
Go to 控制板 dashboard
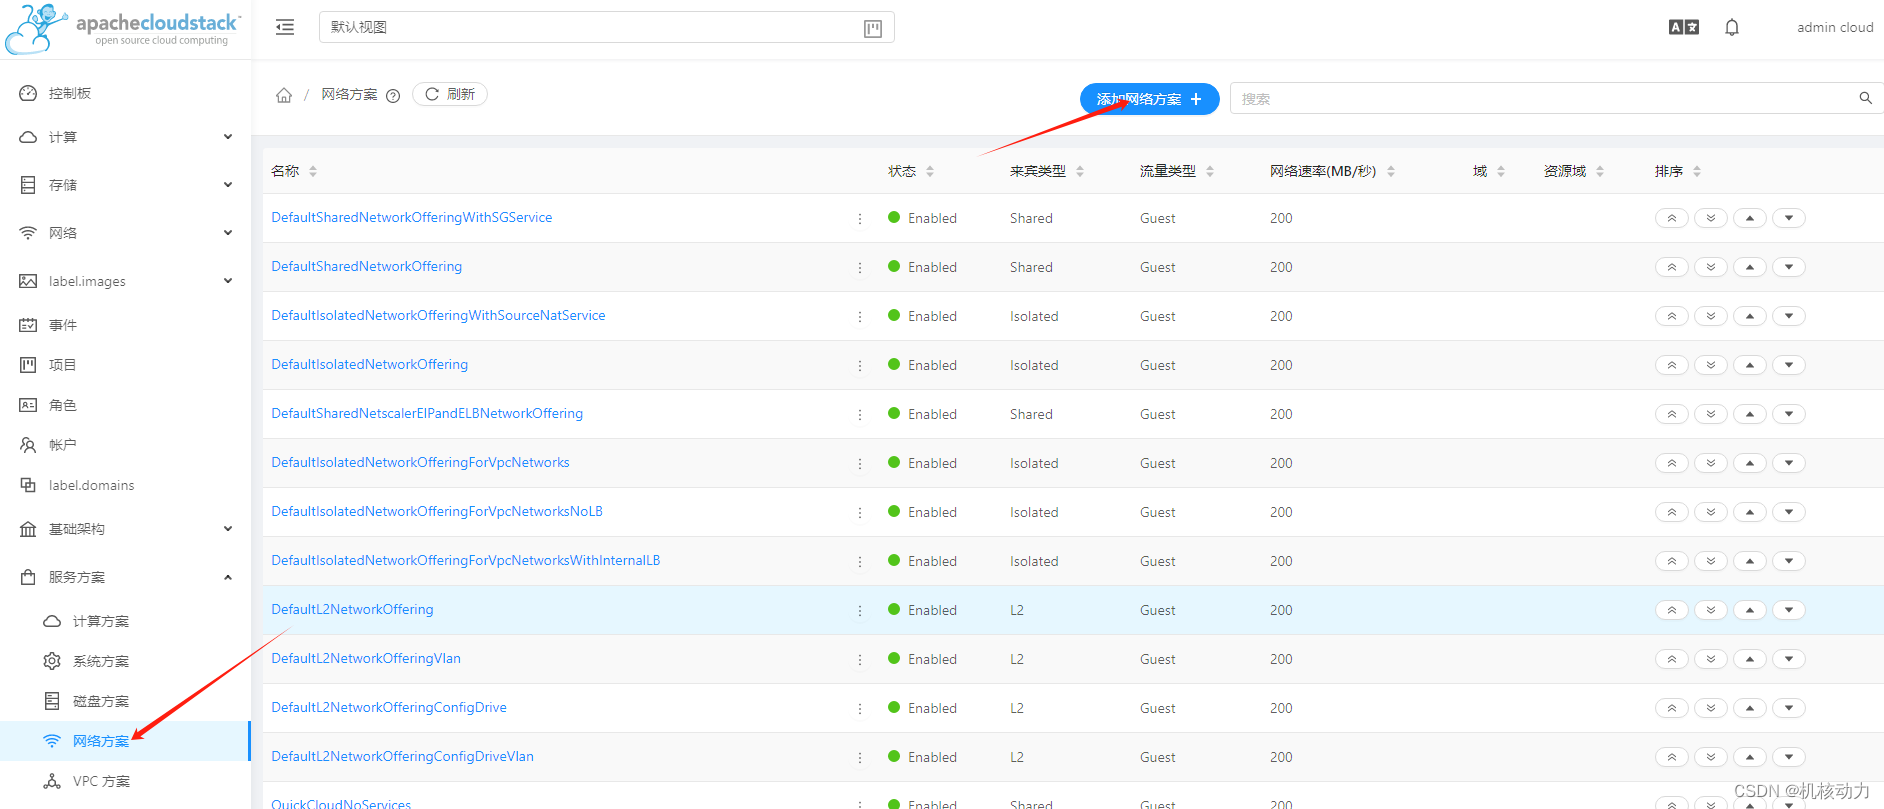click(125, 93)
